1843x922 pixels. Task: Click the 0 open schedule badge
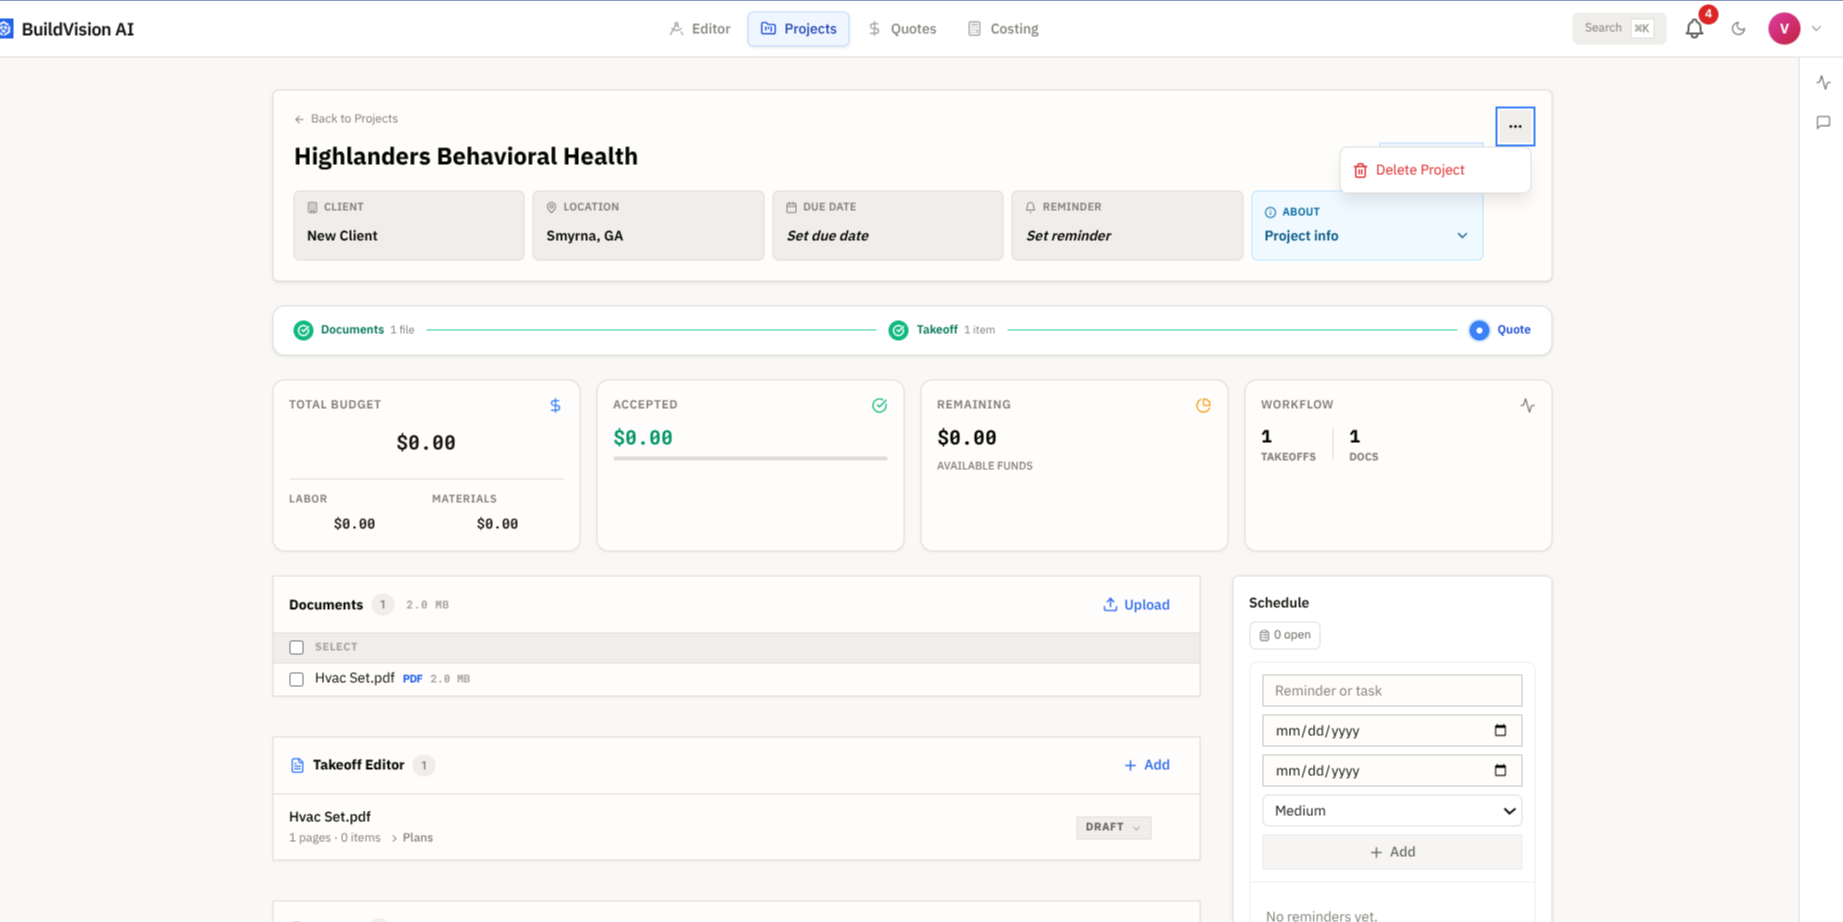1284,635
